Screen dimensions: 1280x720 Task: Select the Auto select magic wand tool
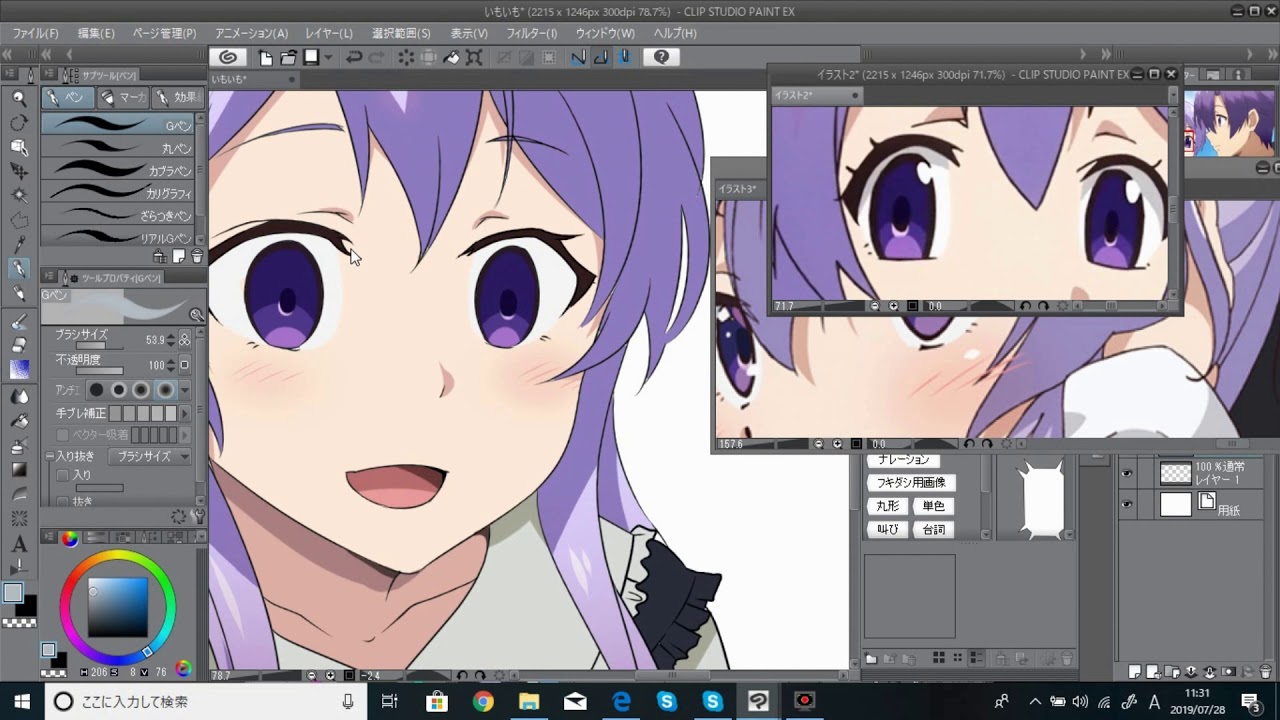pyautogui.click(x=19, y=195)
